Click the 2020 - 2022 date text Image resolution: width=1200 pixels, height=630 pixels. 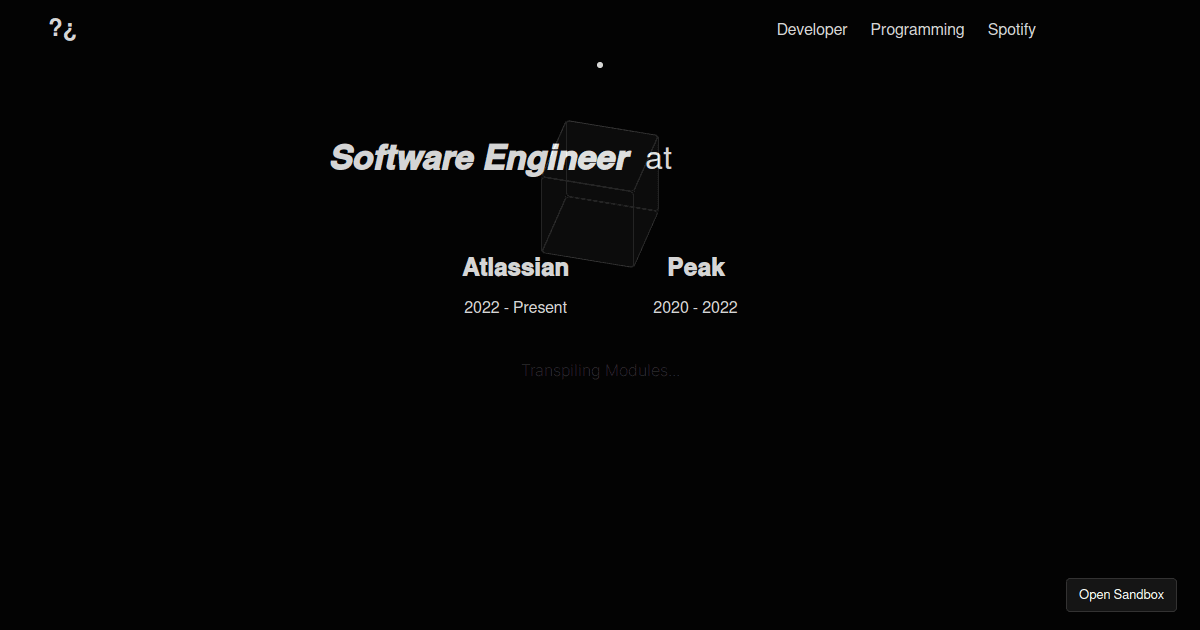tap(695, 308)
